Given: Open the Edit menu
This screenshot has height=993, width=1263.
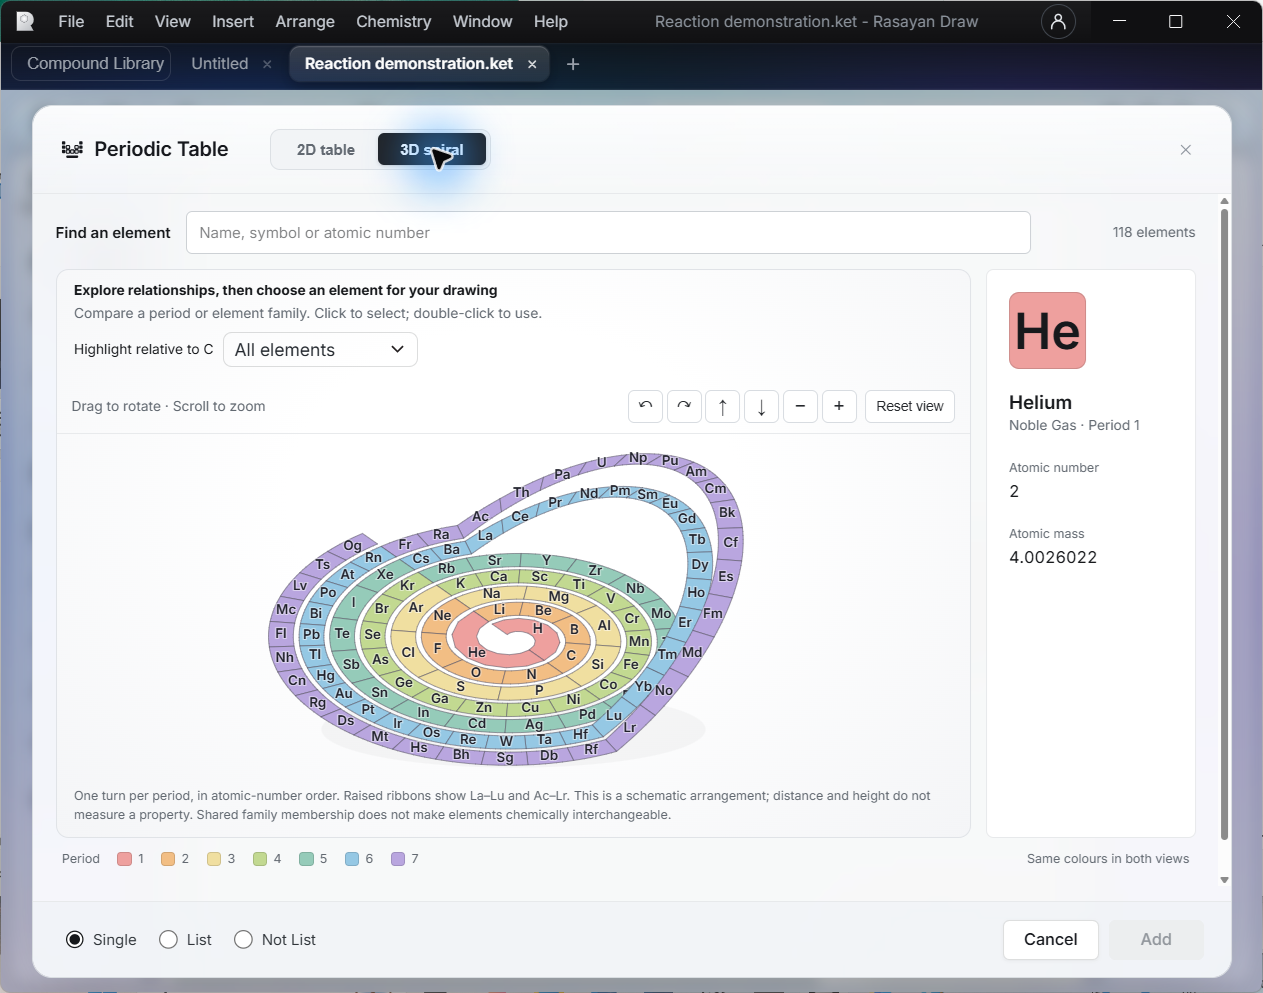Looking at the screenshot, I should coord(120,21).
